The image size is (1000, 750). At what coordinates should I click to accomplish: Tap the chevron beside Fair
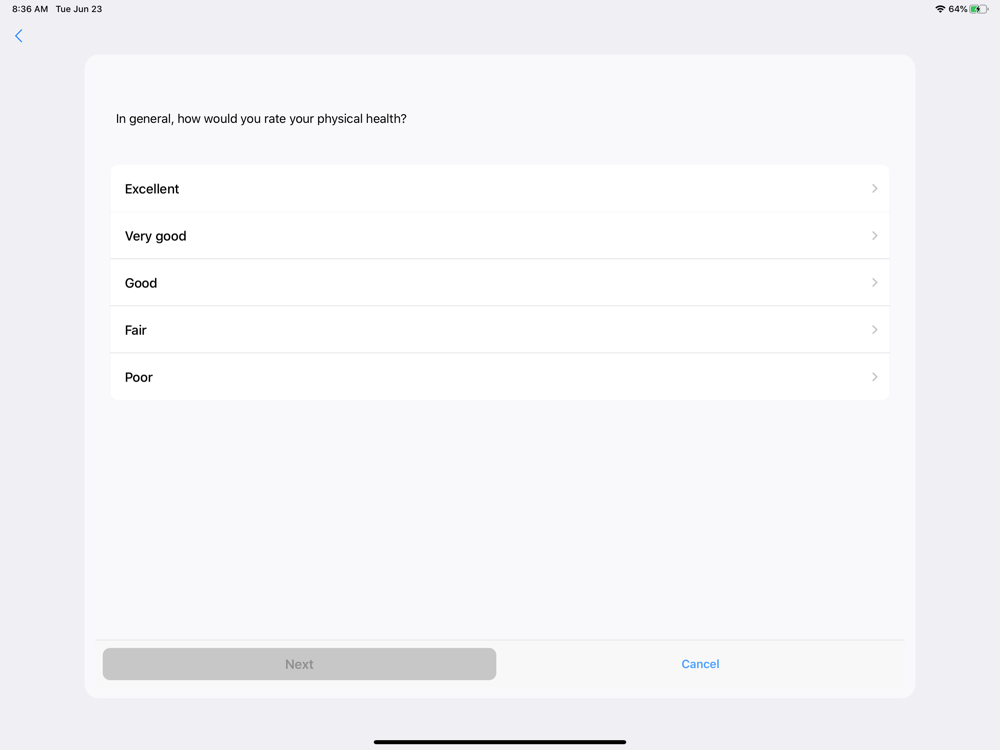874,330
